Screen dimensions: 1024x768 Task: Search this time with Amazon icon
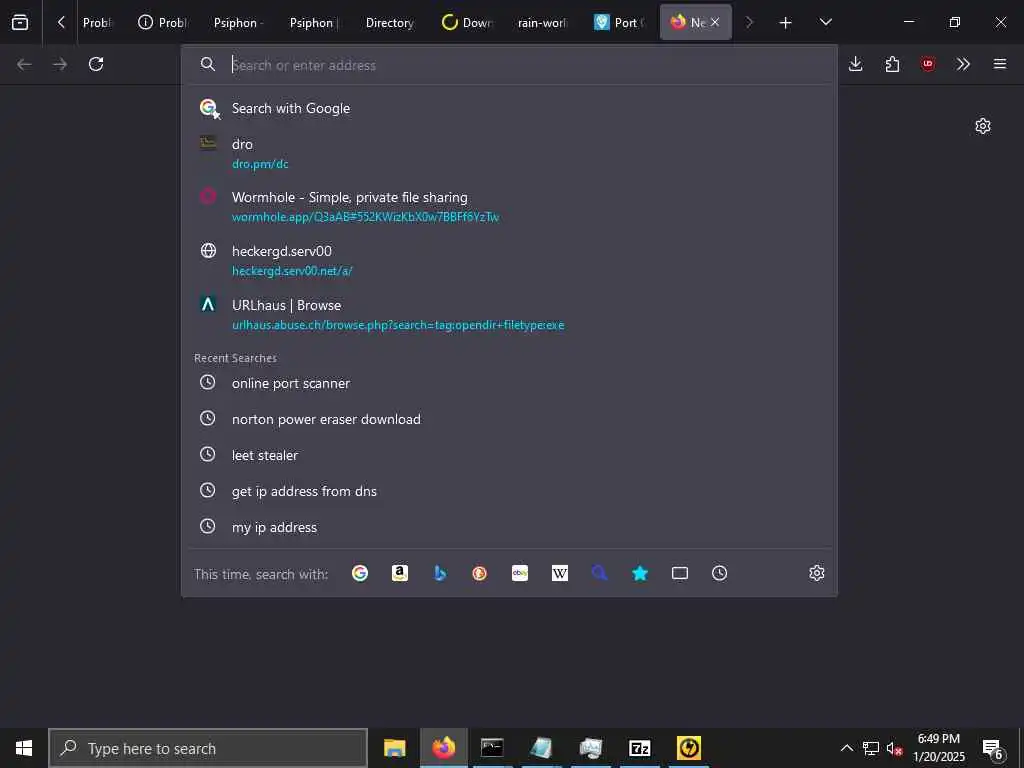coord(400,573)
